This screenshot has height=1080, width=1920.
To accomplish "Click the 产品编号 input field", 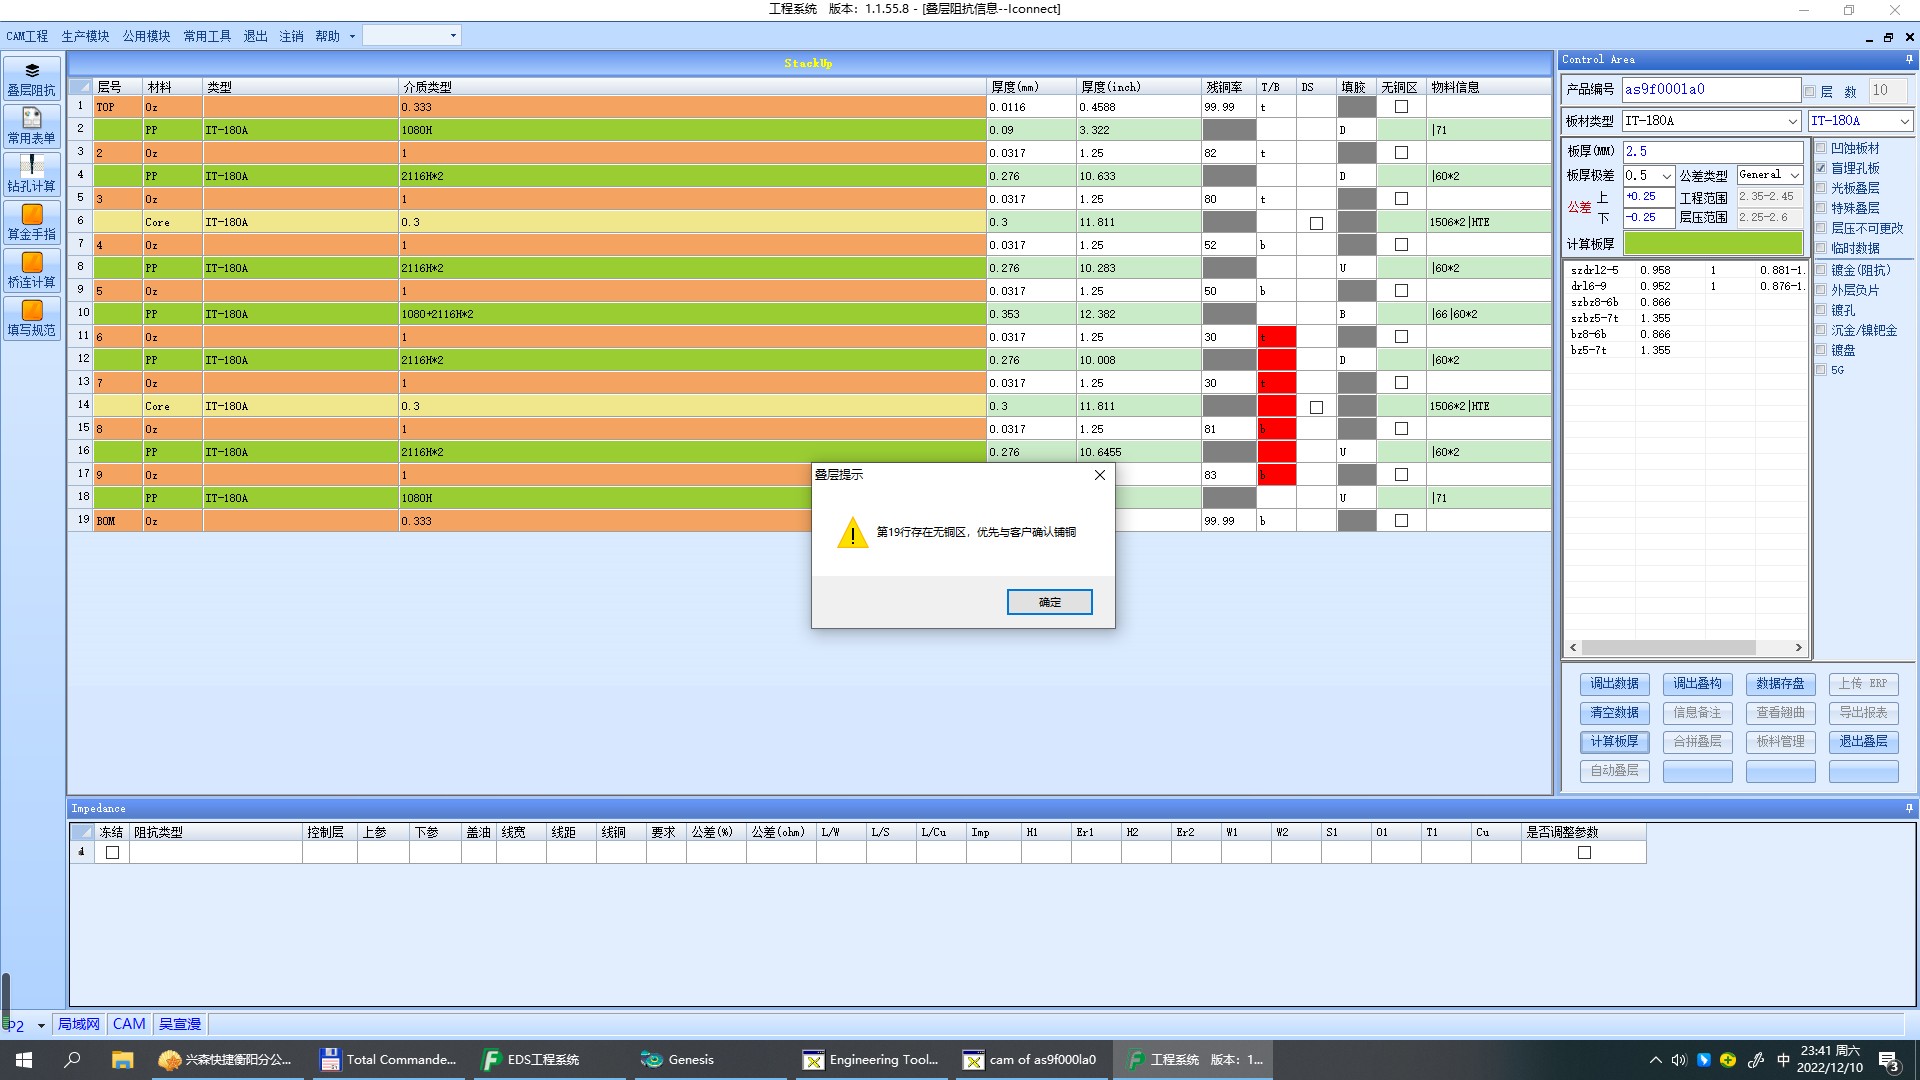I will [x=1710, y=89].
